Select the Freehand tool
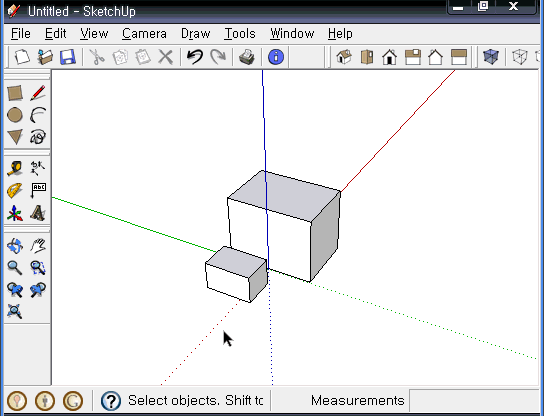 [x=38, y=137]
